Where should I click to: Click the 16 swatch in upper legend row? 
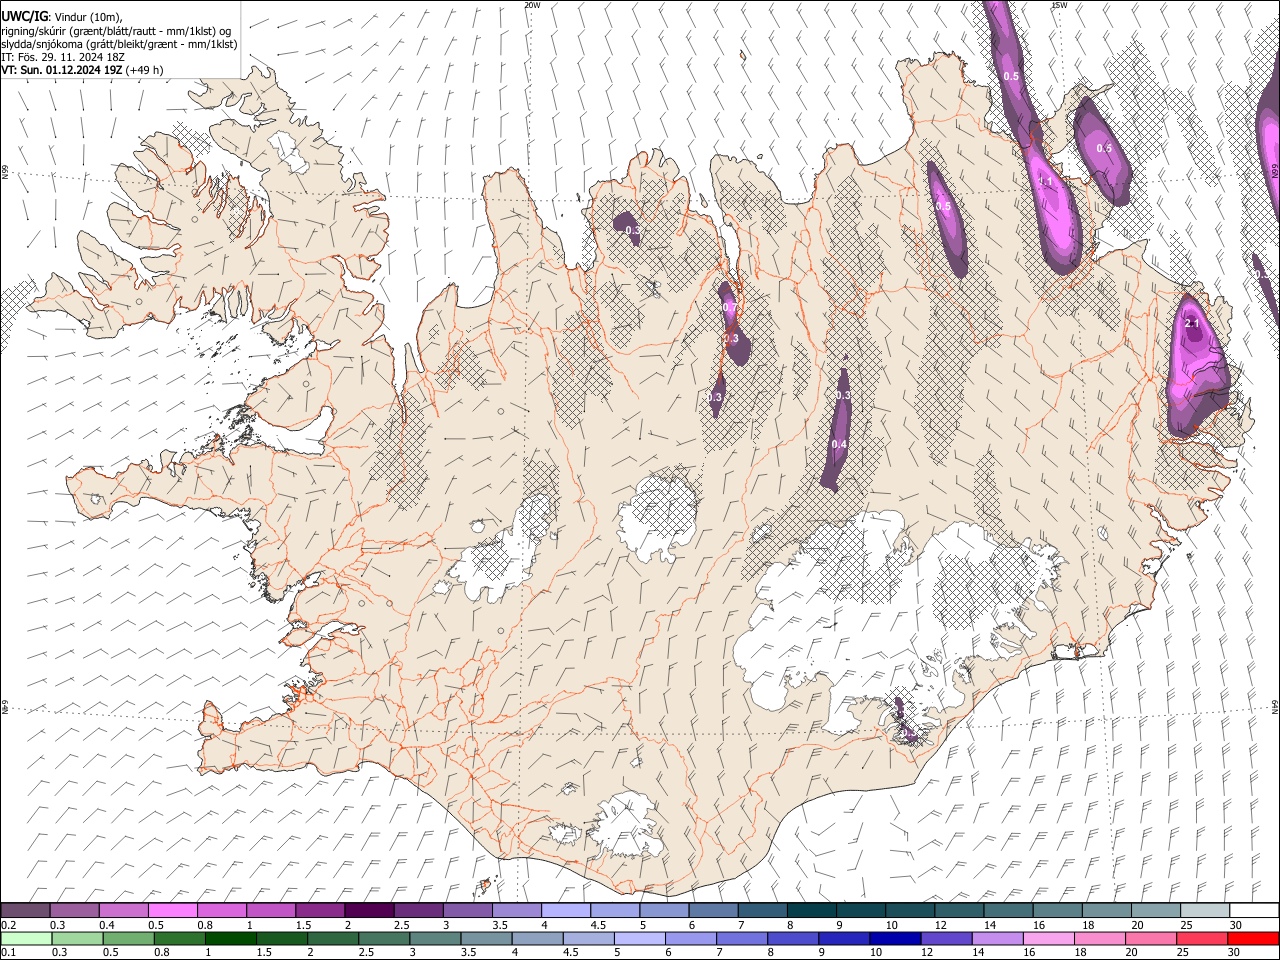pyautogui.click(x=1057, y=911)
